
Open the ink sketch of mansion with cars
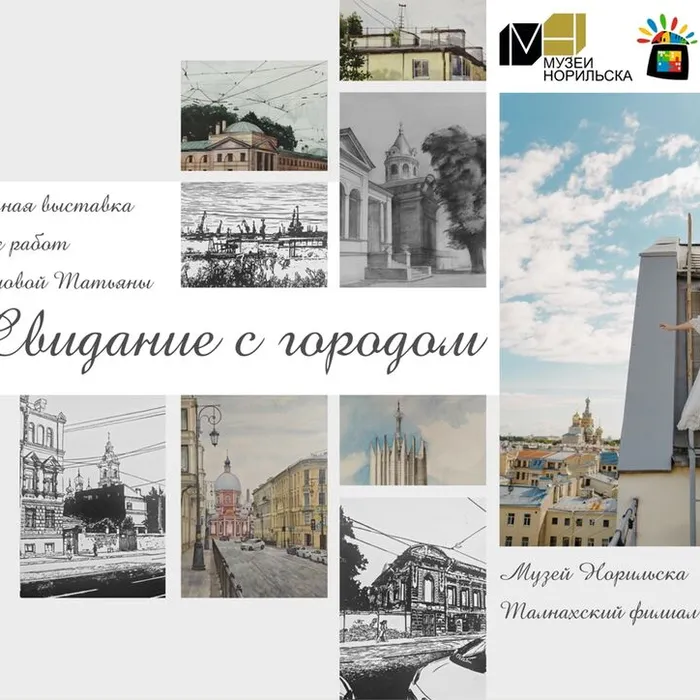[x=412, y=599]
